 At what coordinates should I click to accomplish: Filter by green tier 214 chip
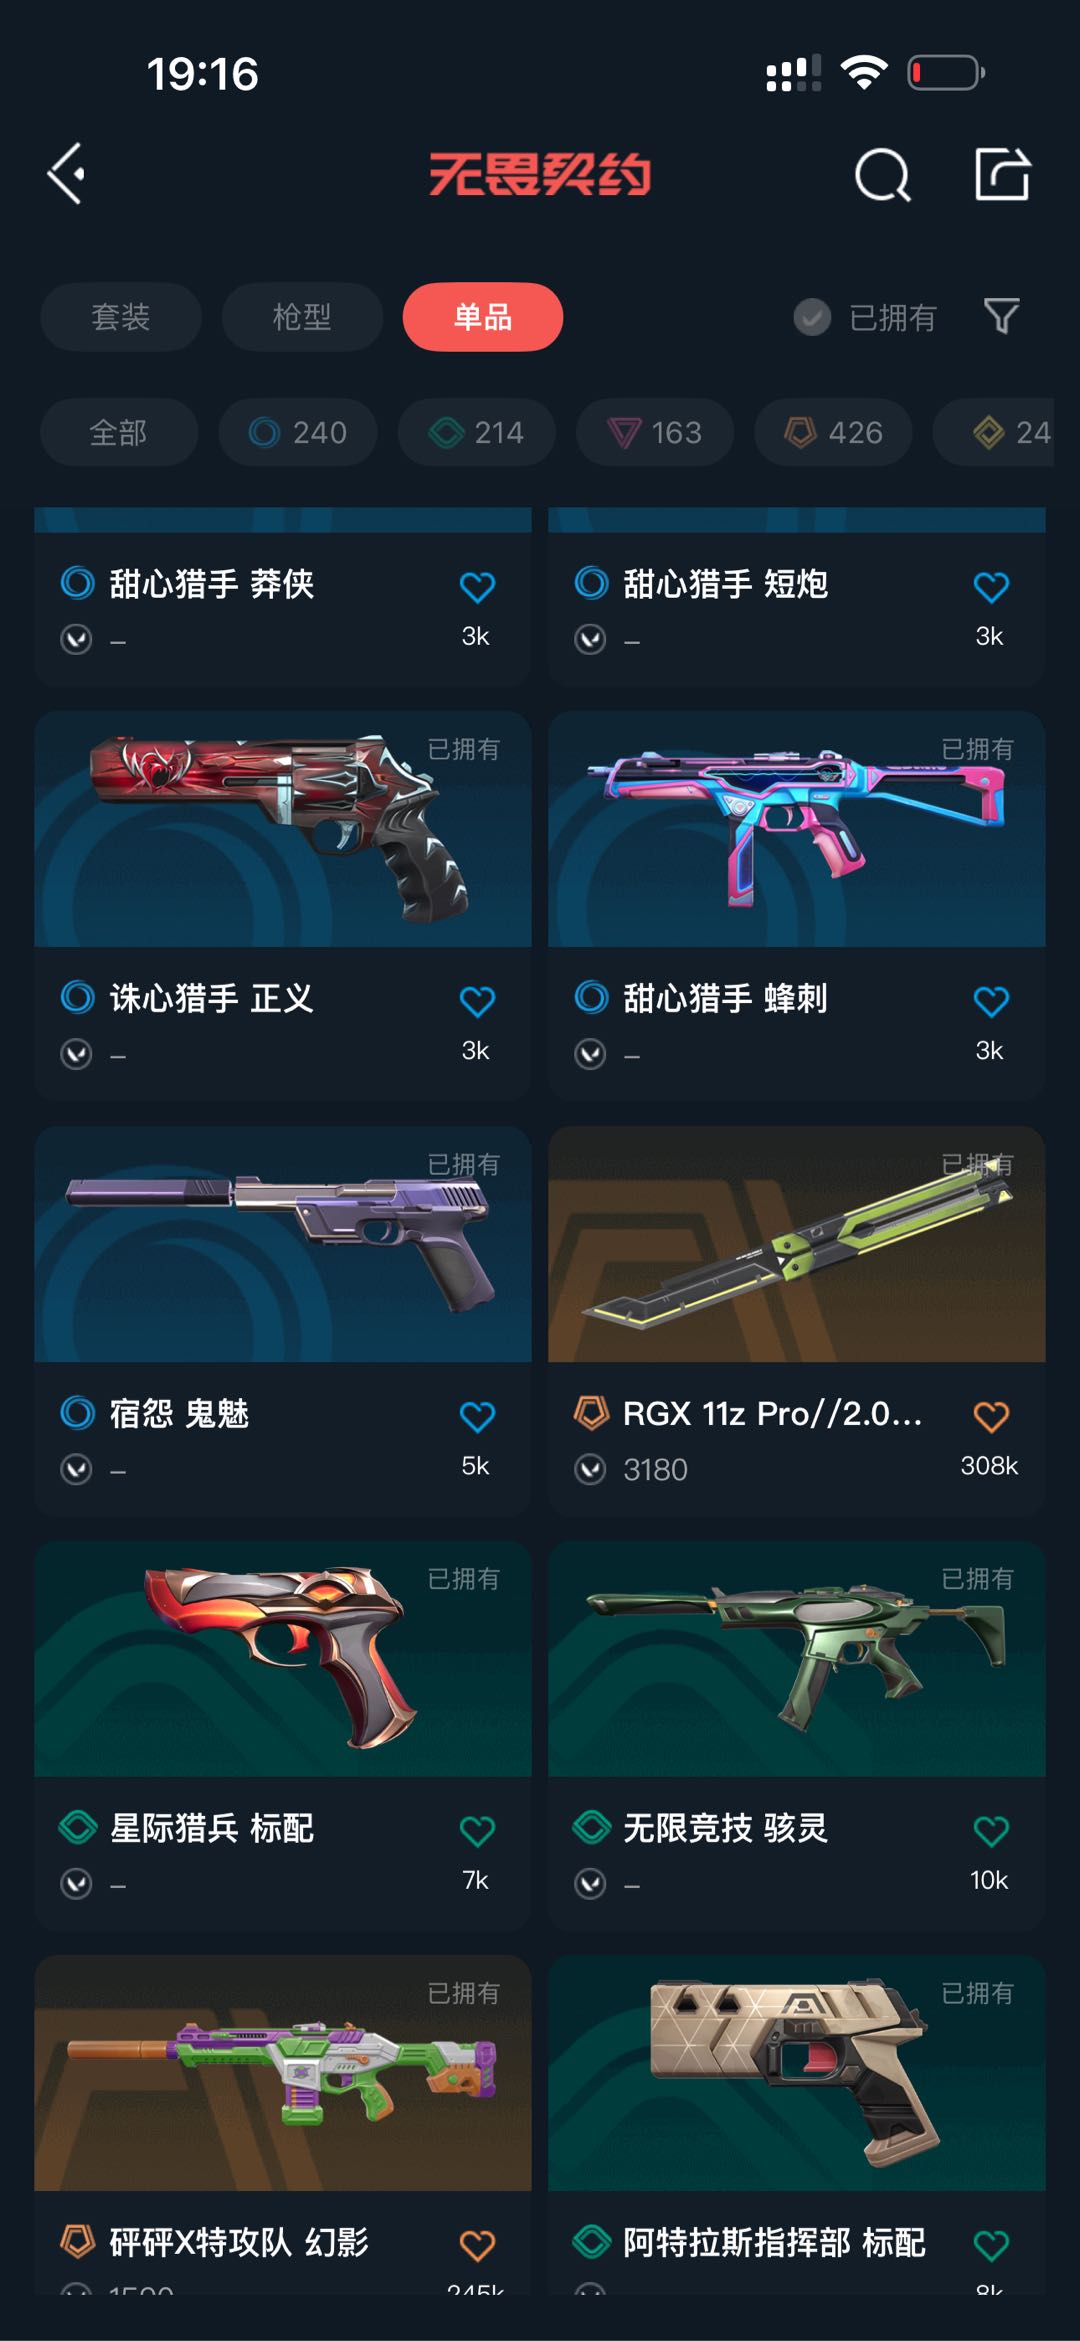477,432
